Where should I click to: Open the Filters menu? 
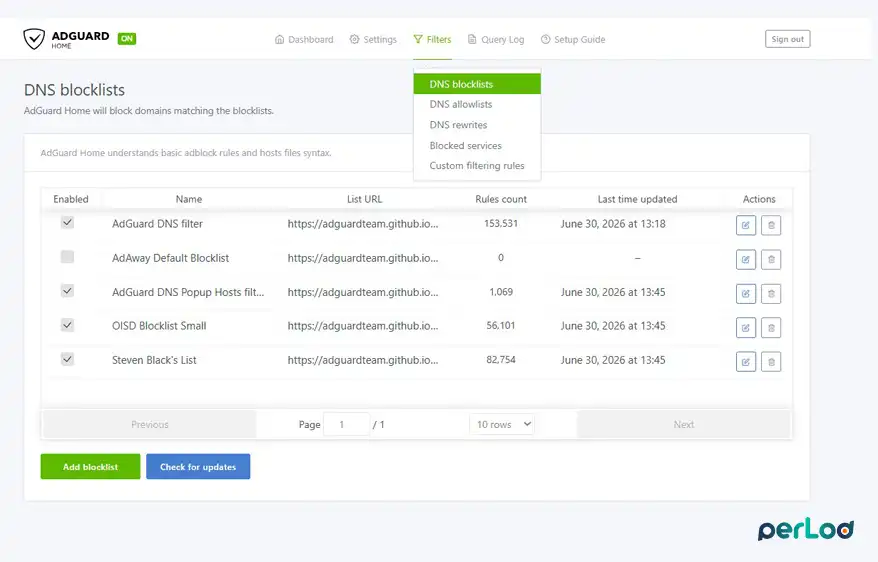point(432,40)
